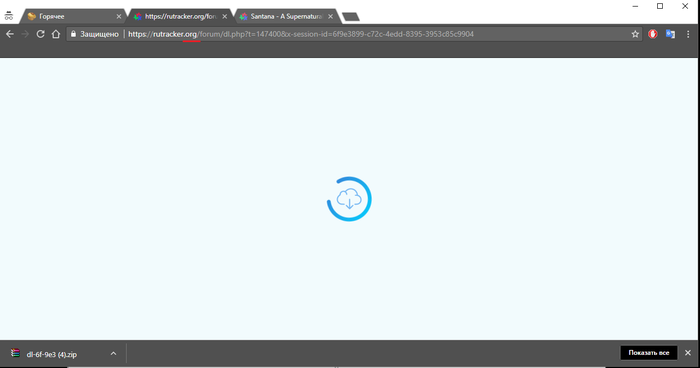Open Chrome's three-dot menu
This screenshot has height=368, width=700.
pyautogui.click(x=688, y=34)
